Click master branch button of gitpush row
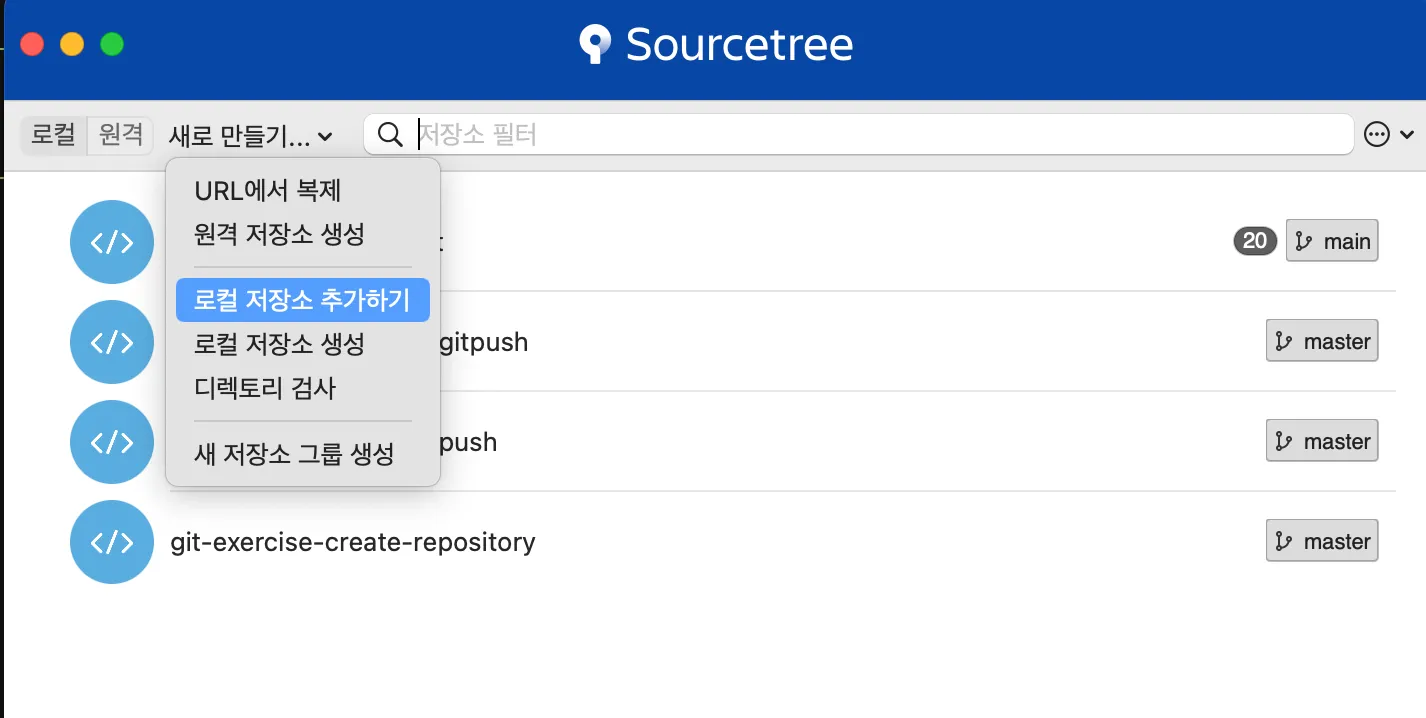Image resolution: width=1426 pixels, height=718 pixels. pyautogui.click(x=1322, y=341)
